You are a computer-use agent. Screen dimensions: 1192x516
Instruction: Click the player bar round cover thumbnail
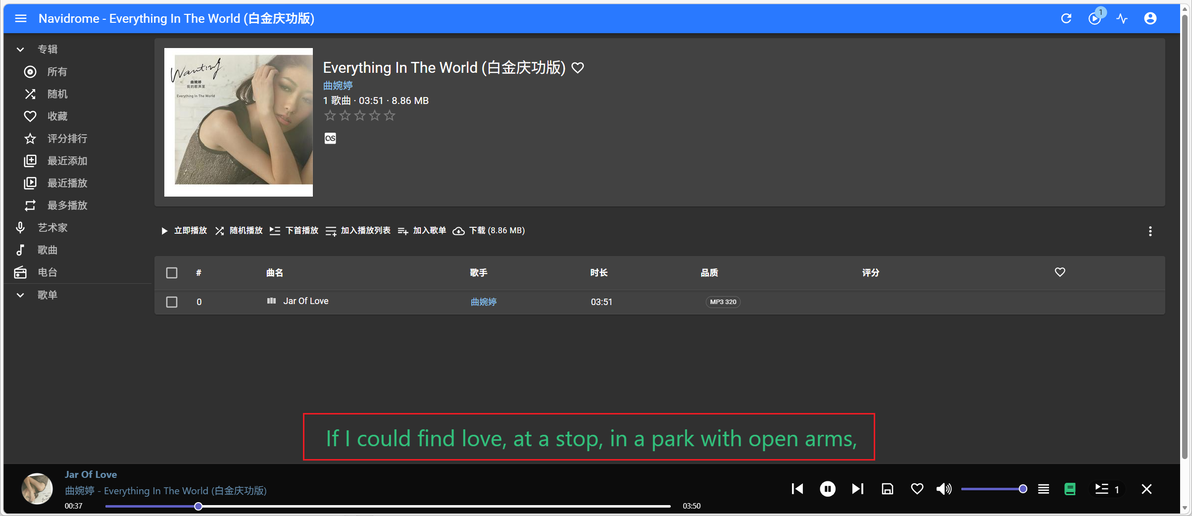click(x=36, y=489)
